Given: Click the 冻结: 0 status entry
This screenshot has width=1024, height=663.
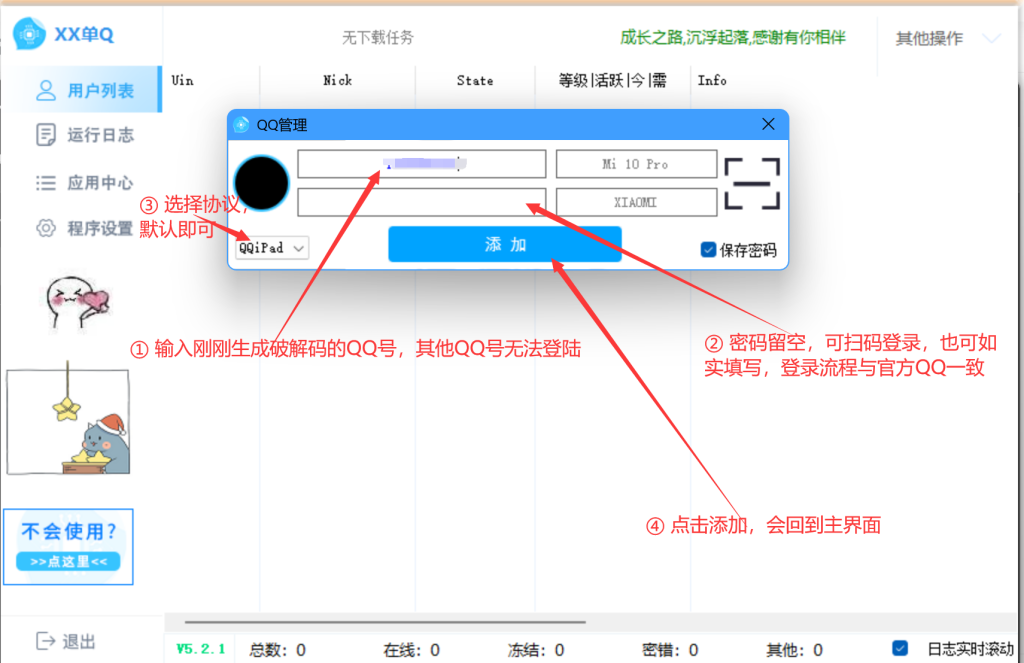Looking at the screenshot, I should click(x=536, y=650).
